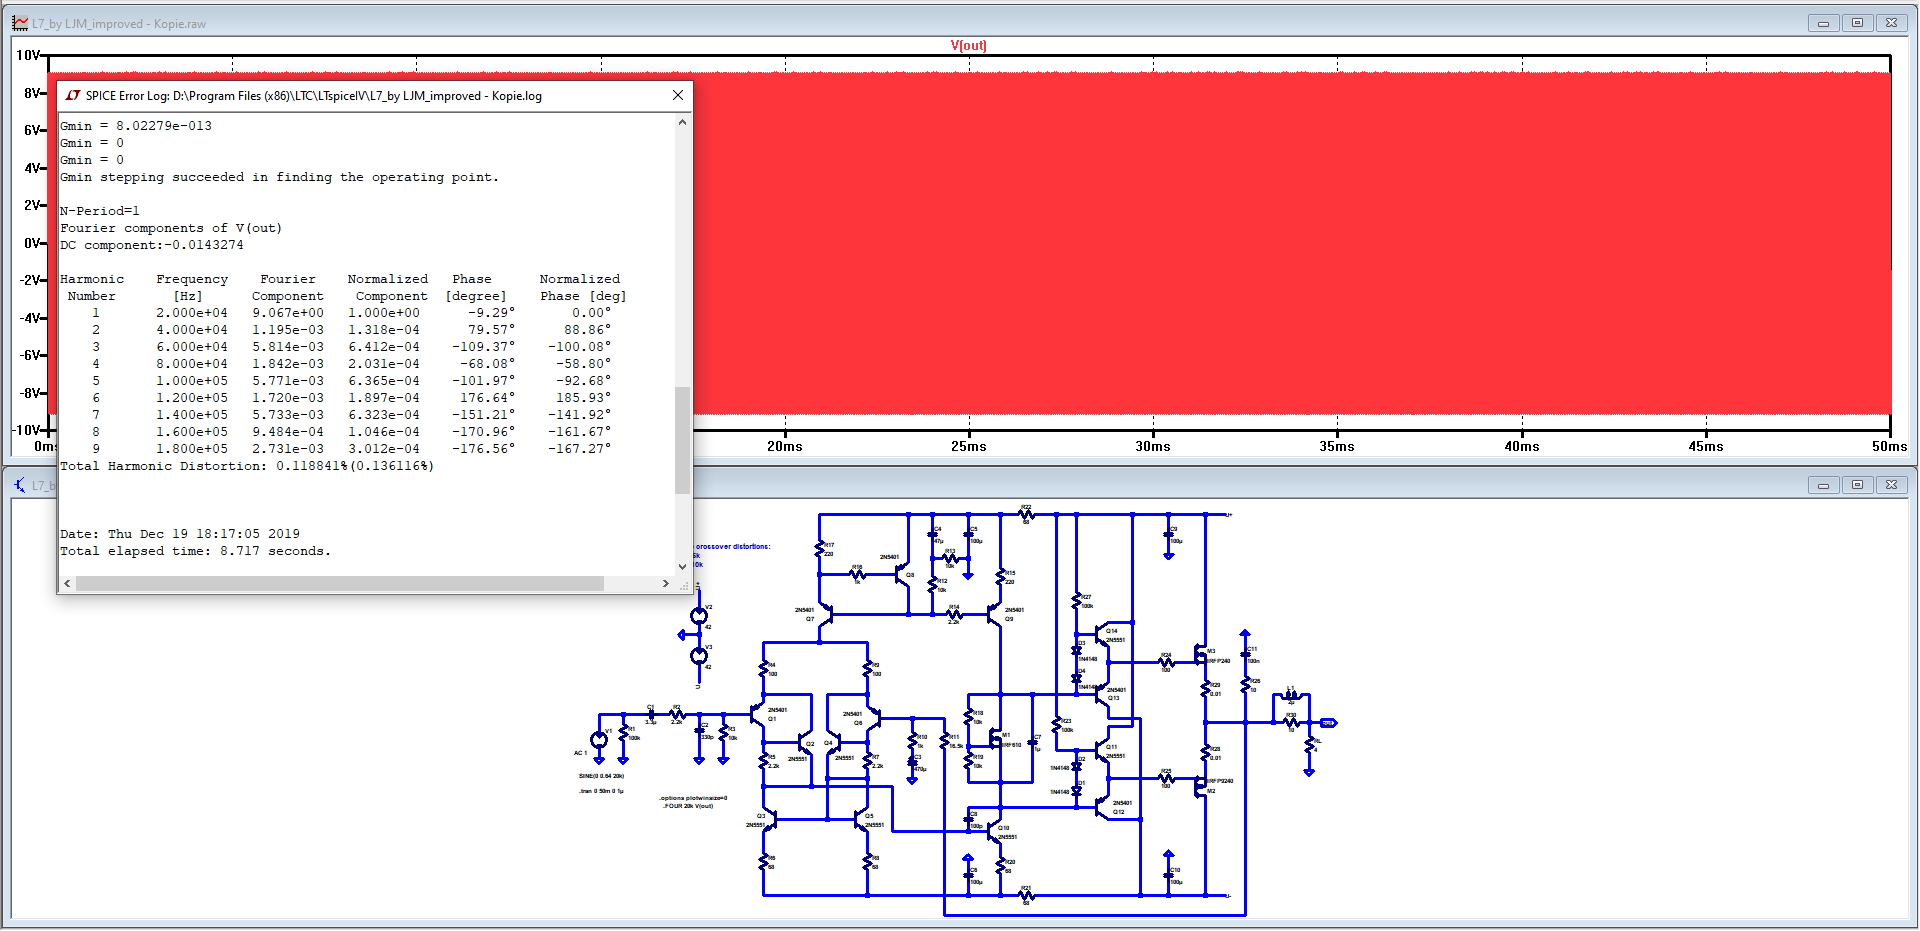This screenshot has height=931, width=1920.
Task: Restore the schematic window
Action: [x=1857, y=485]
